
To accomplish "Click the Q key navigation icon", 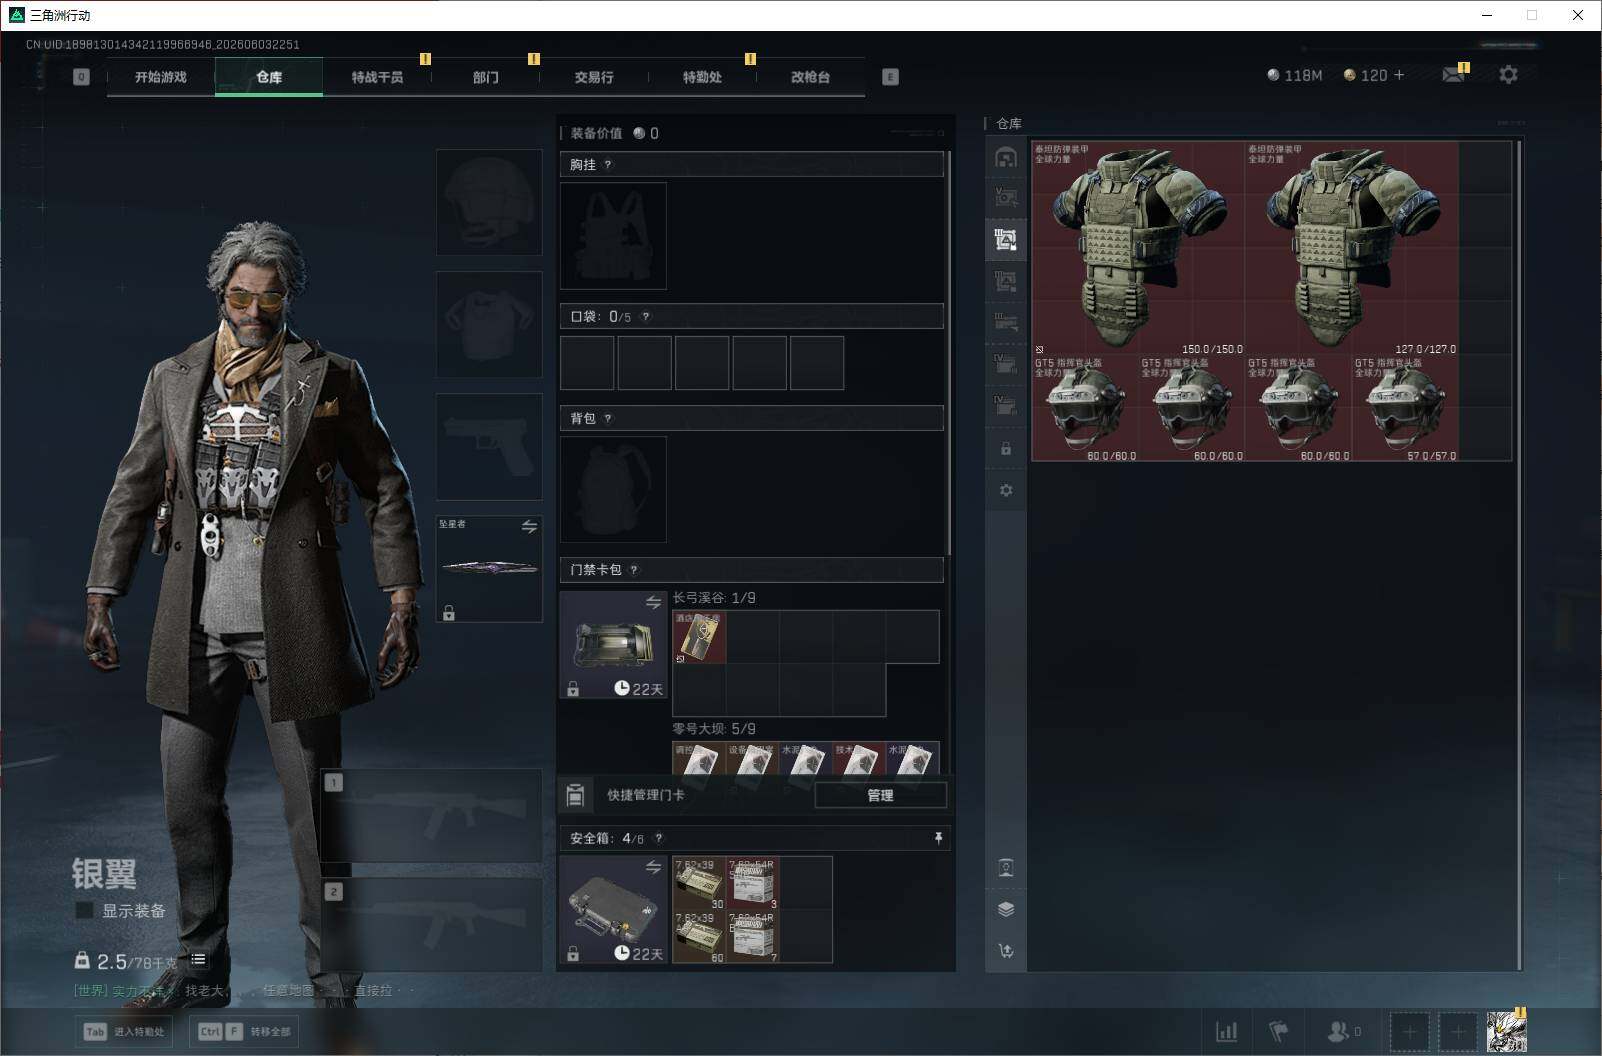I will 81,77.
